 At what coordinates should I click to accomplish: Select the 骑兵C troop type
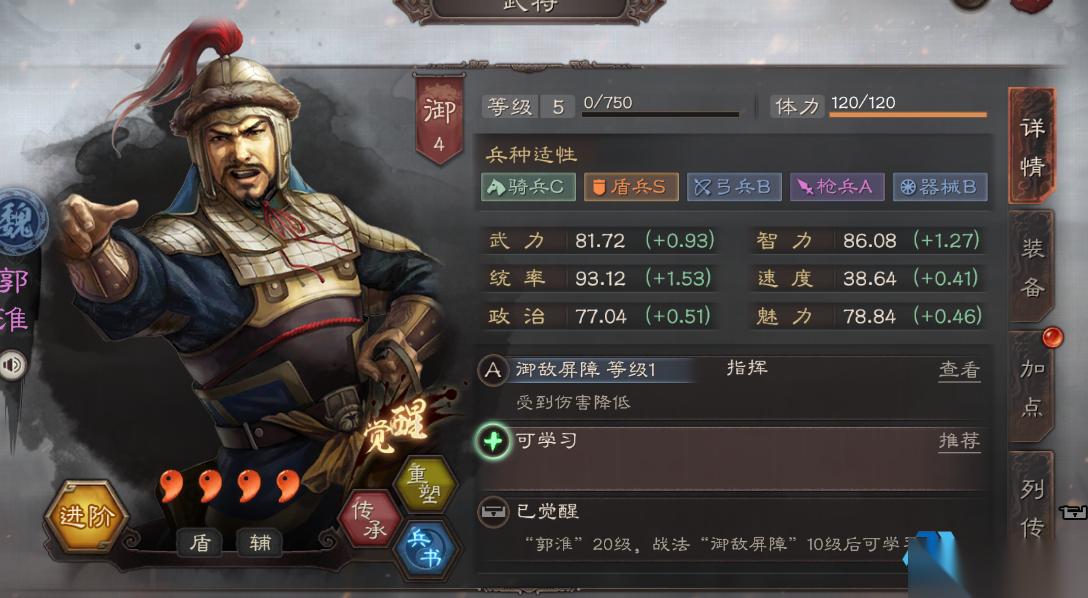coord(528,187)
